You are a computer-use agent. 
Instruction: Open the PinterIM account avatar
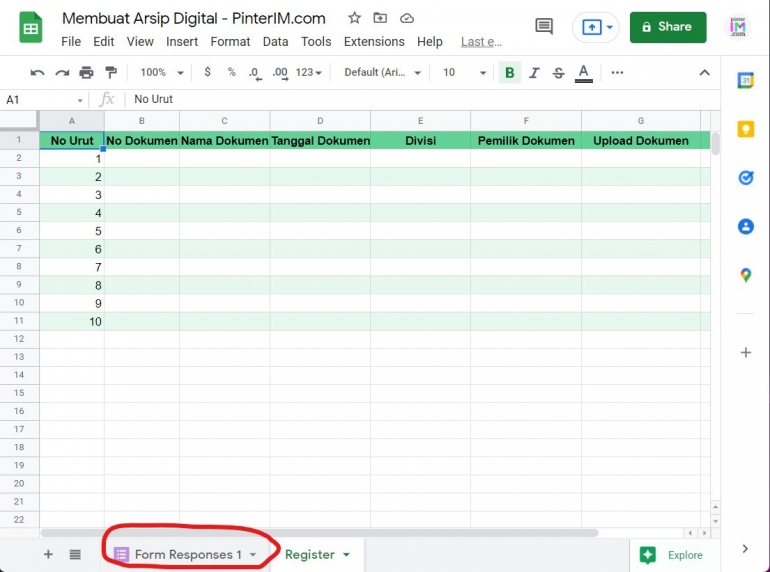pyautogui.click(x=738, y=27)
